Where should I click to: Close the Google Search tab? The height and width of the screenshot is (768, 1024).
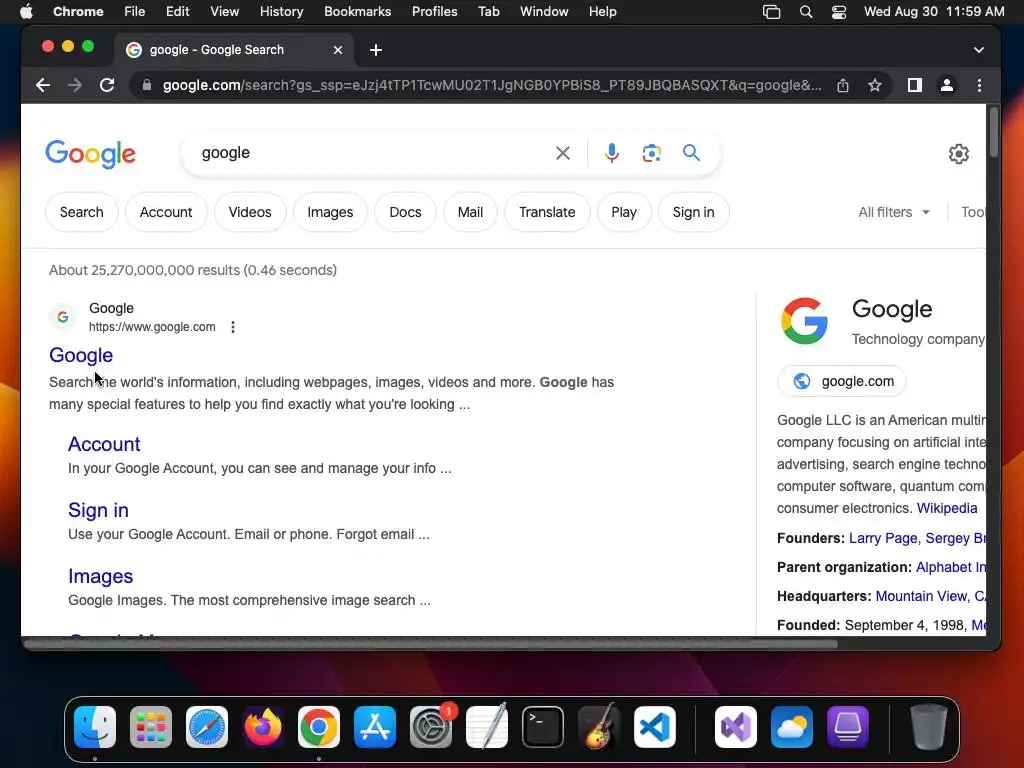click(338, 50)
